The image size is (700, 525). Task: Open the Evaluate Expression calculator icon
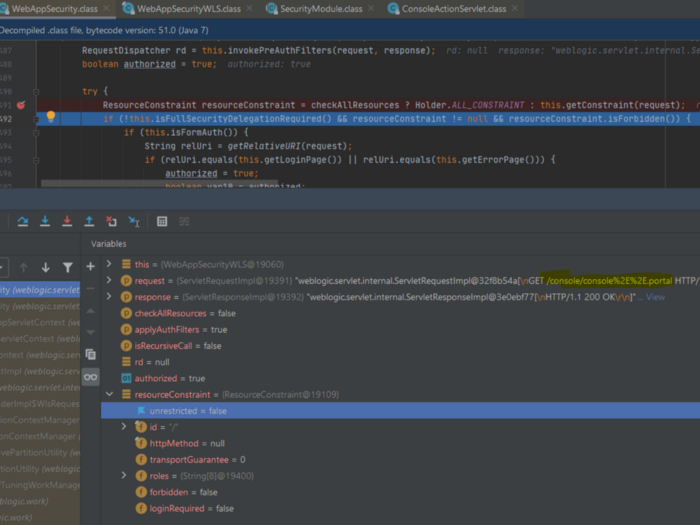point(162,221)
